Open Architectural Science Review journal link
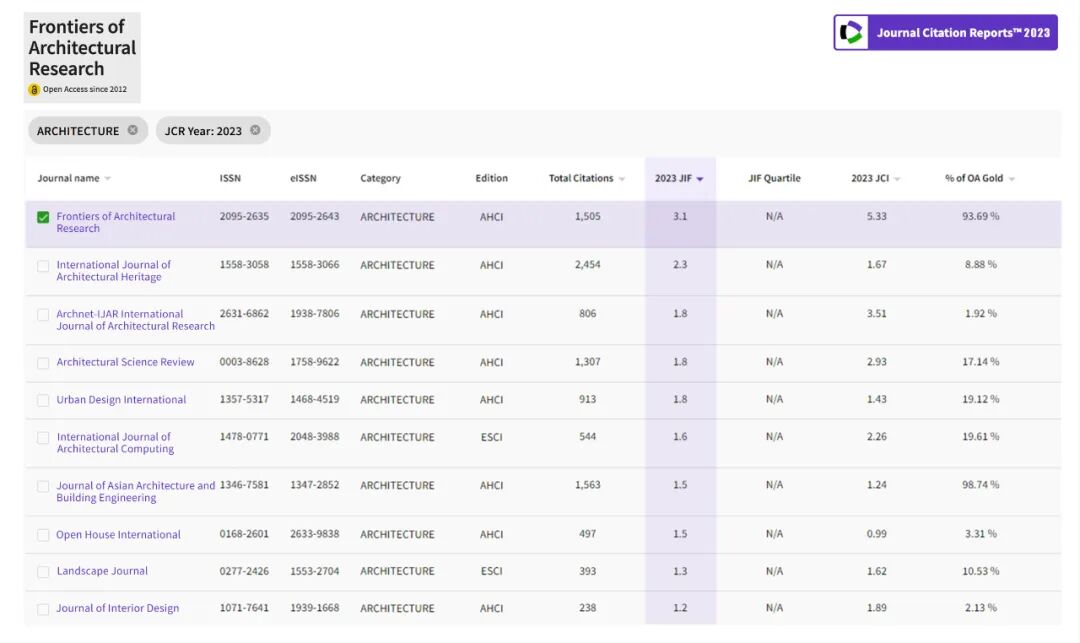This screenshot has width=1080, height=643. point(125,362)
